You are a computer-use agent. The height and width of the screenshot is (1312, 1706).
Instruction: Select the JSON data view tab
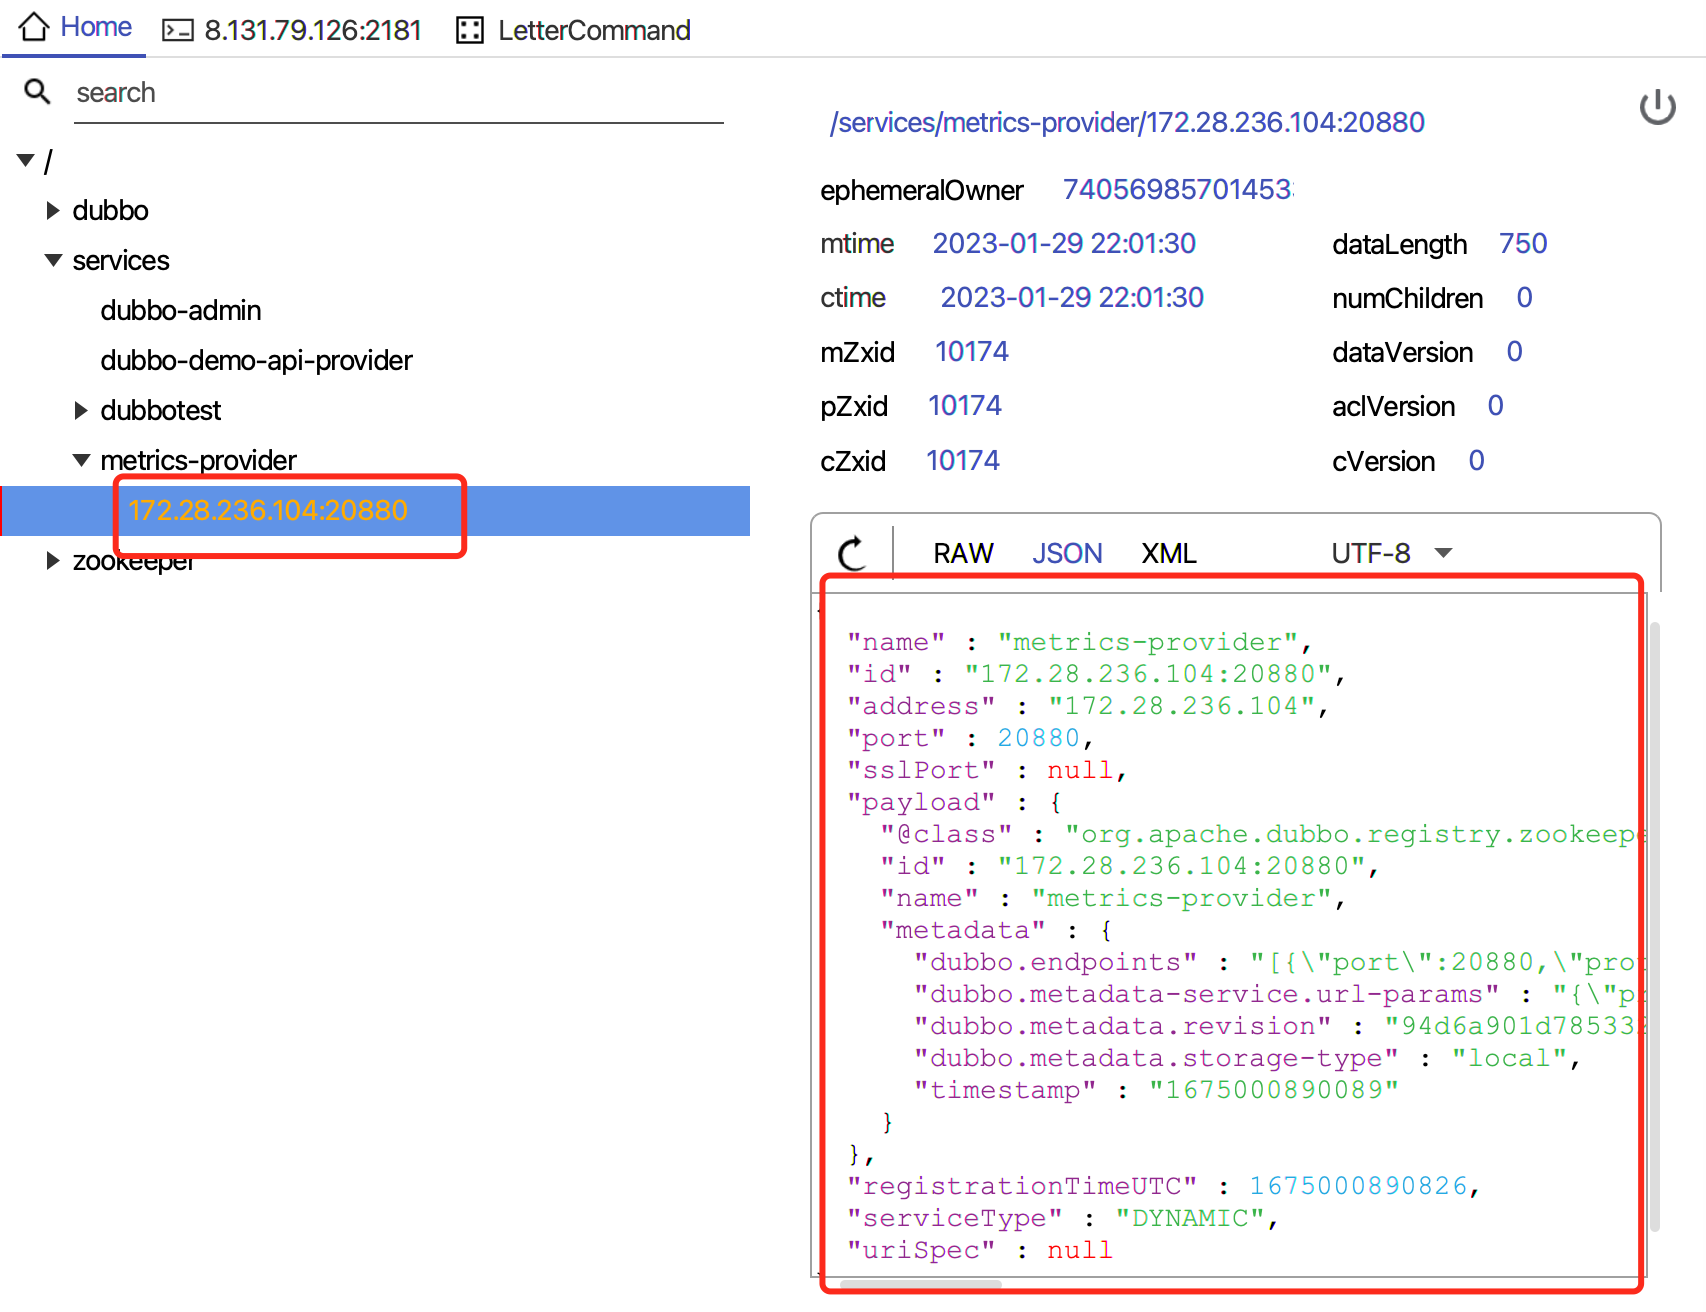pos(1067,552)
